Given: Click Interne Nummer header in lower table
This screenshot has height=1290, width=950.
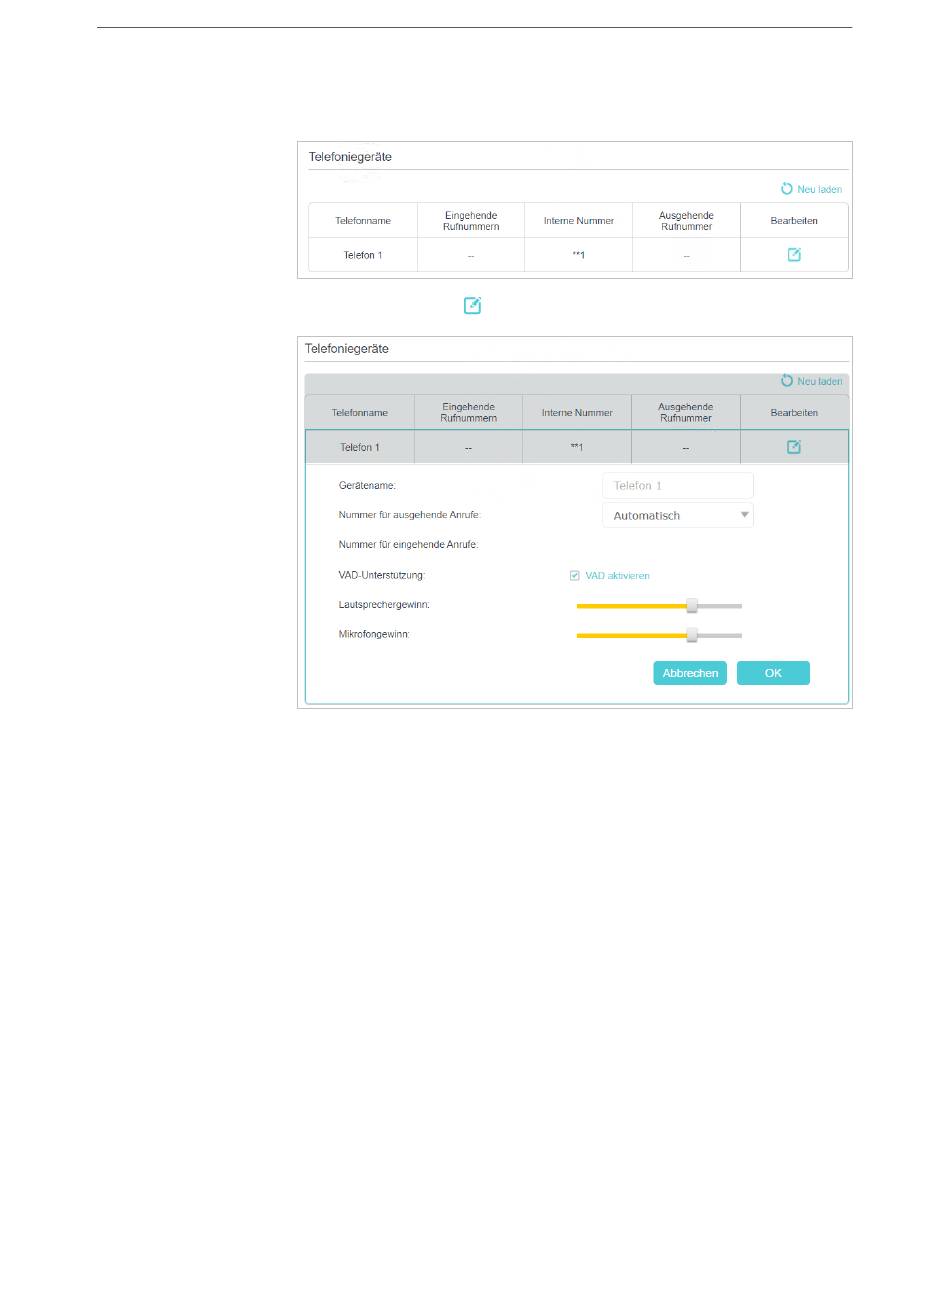Looking at the screenshot, I should (577, 413).
